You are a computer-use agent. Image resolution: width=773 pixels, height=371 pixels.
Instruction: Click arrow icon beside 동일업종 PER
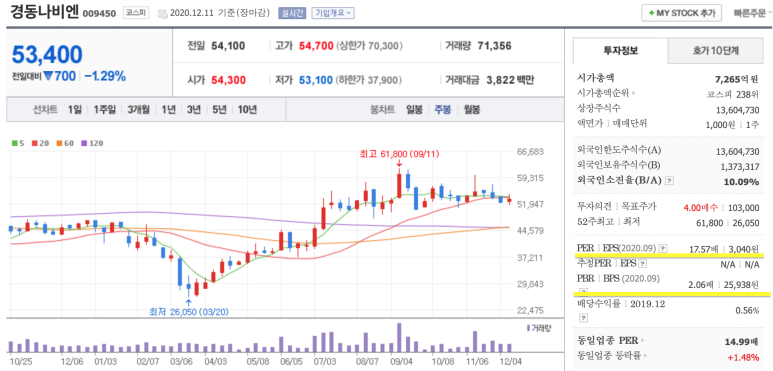click(642, 340)
